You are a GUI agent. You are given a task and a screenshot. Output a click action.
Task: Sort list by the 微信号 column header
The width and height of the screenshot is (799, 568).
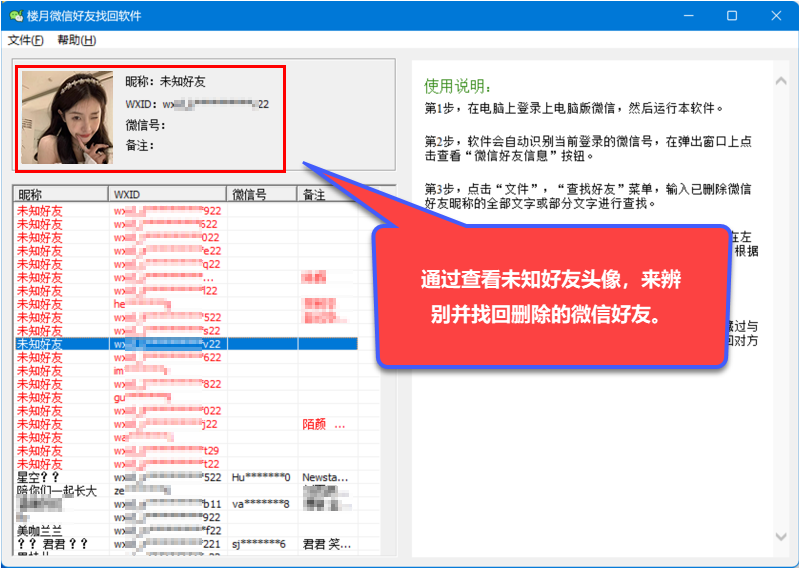point(262,195)
